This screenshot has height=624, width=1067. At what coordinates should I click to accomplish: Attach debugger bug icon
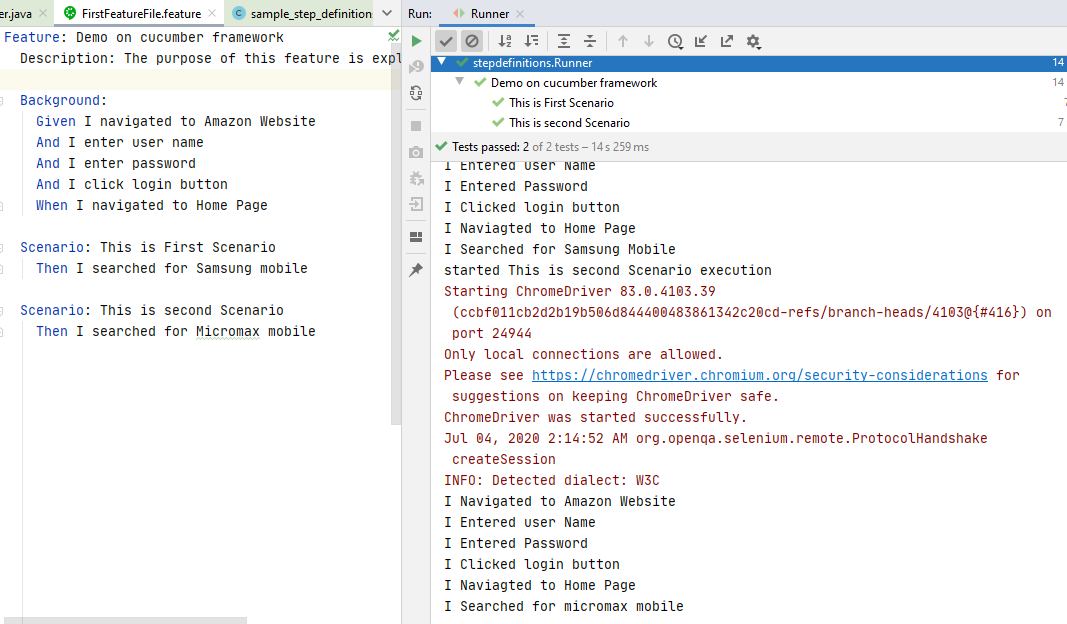pos(416,178)
